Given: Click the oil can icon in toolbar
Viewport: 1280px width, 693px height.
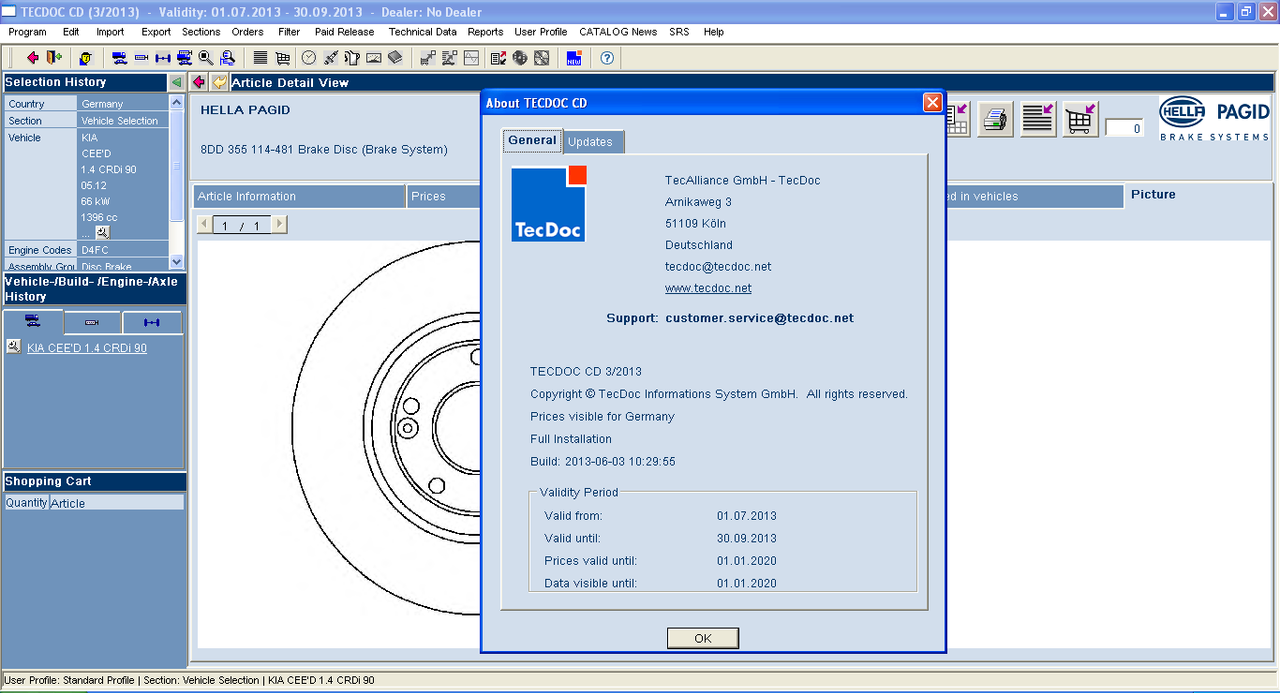Looking at the screenshot, I should click(352, 57).
